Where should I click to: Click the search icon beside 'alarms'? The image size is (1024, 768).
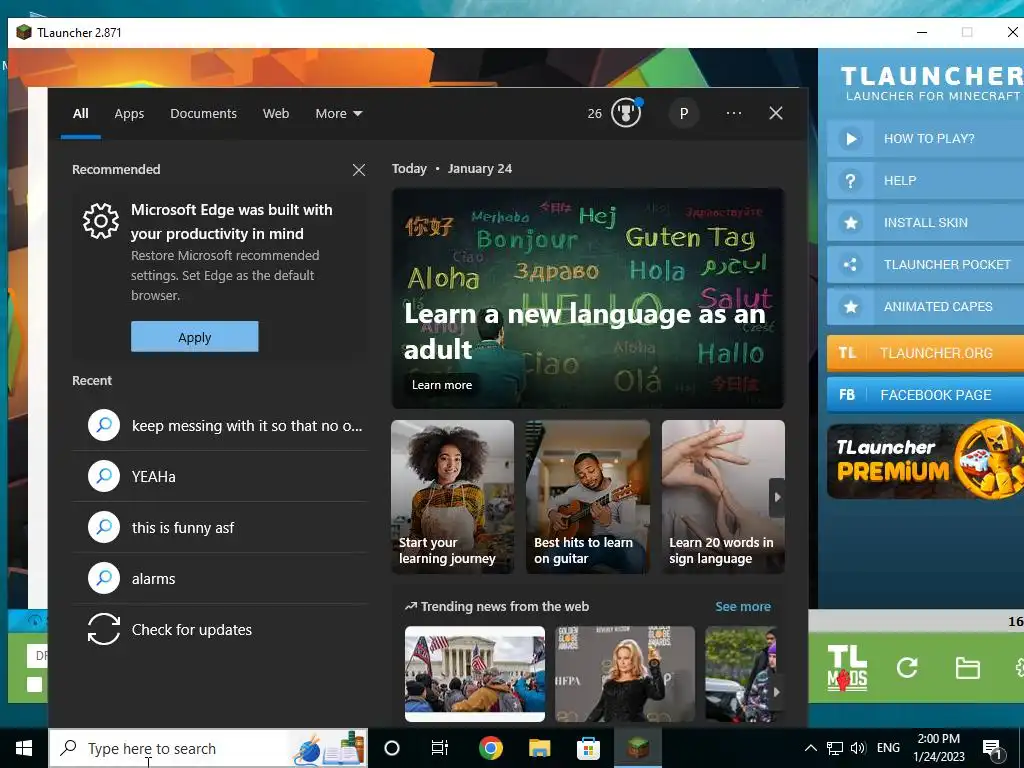[x=104, y=578]
